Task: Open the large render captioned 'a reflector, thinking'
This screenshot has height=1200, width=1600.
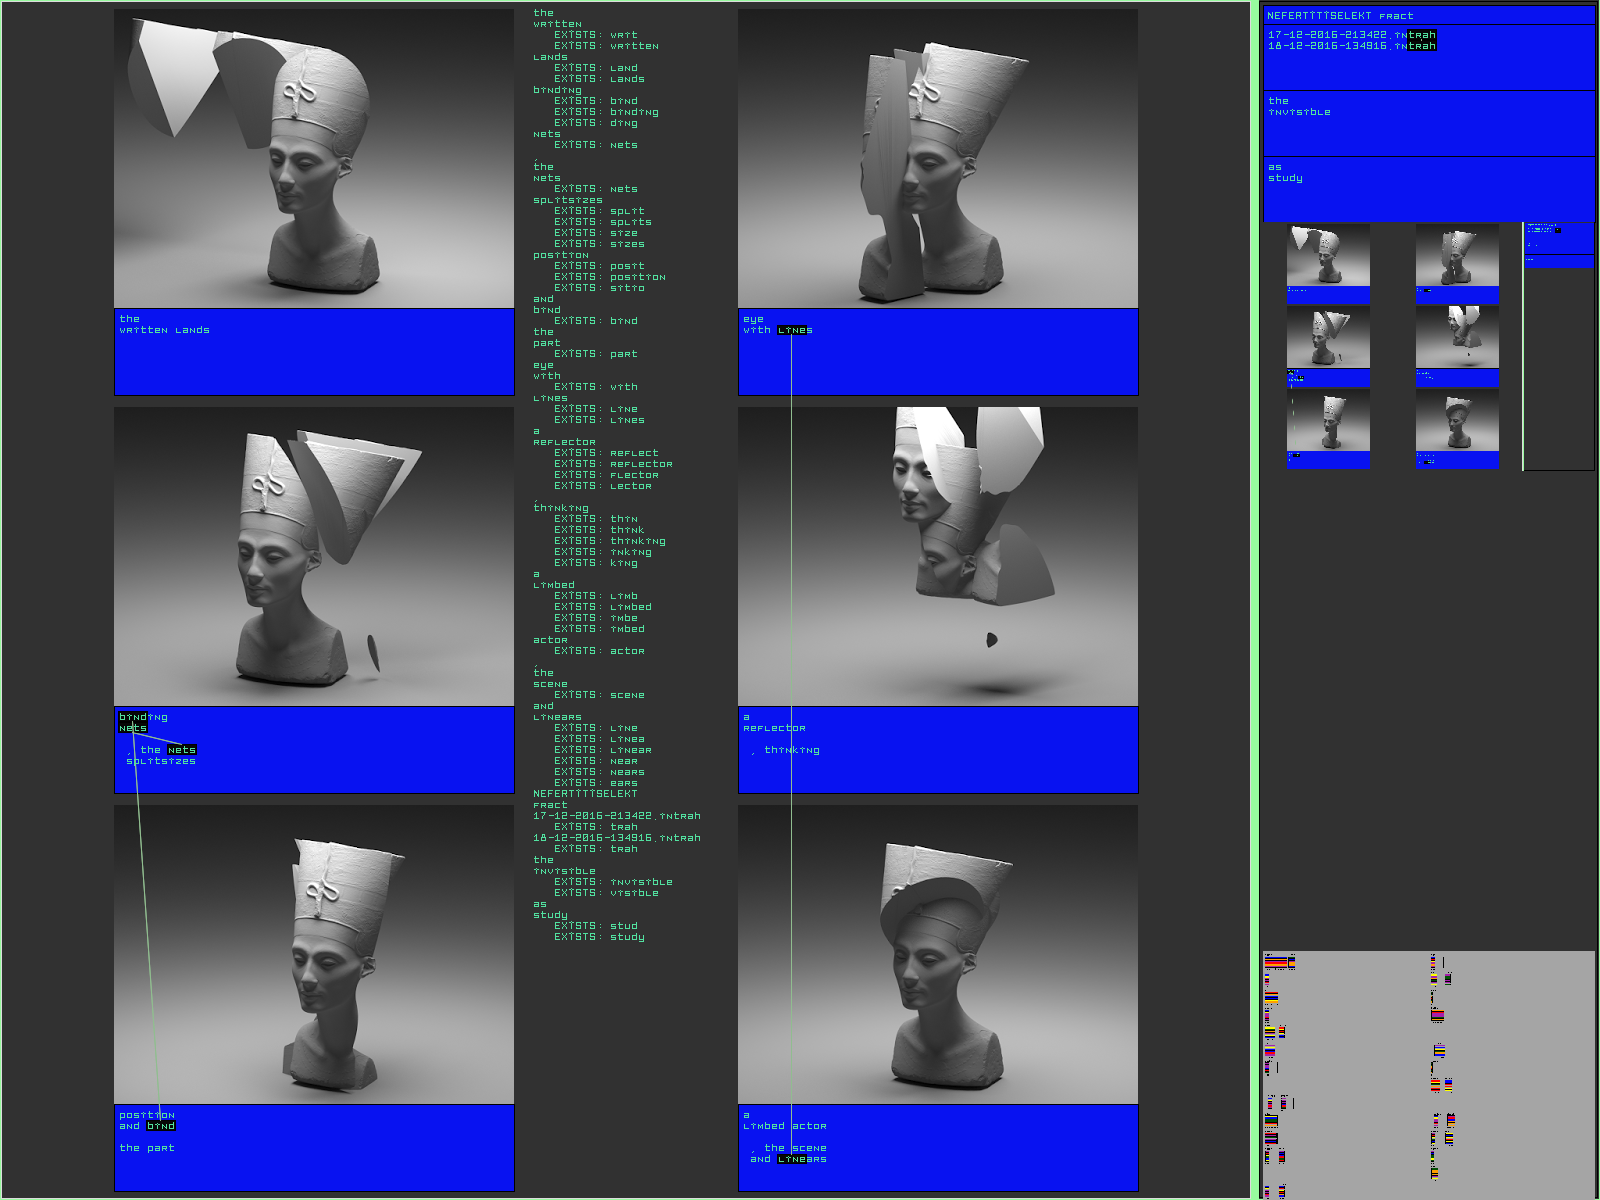Action: pyautogui.click(x=938, y=556)
